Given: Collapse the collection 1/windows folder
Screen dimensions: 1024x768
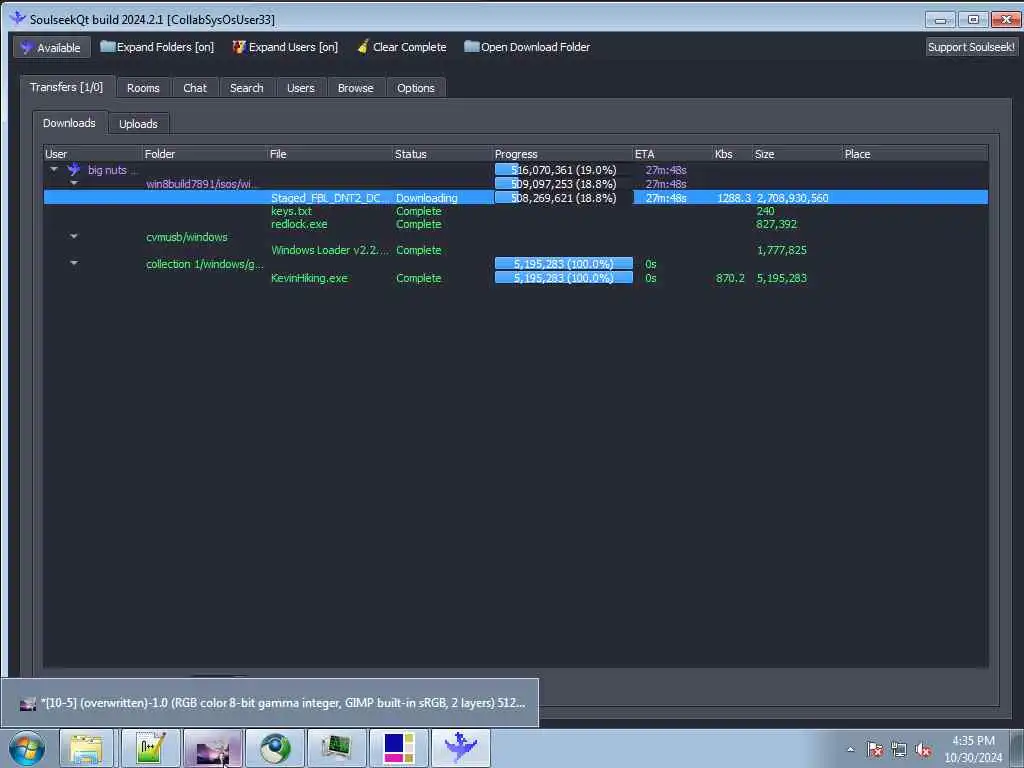Looking at the screenshot, I should point(74,263).
